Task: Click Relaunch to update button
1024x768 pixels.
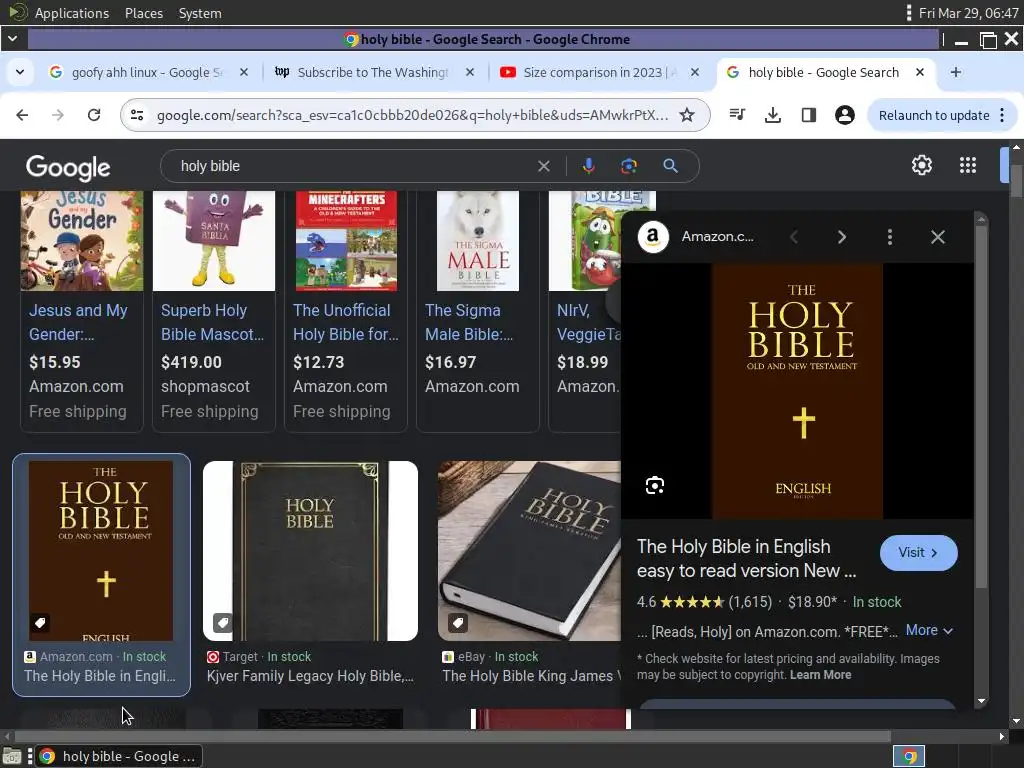Action: point(933,115)
